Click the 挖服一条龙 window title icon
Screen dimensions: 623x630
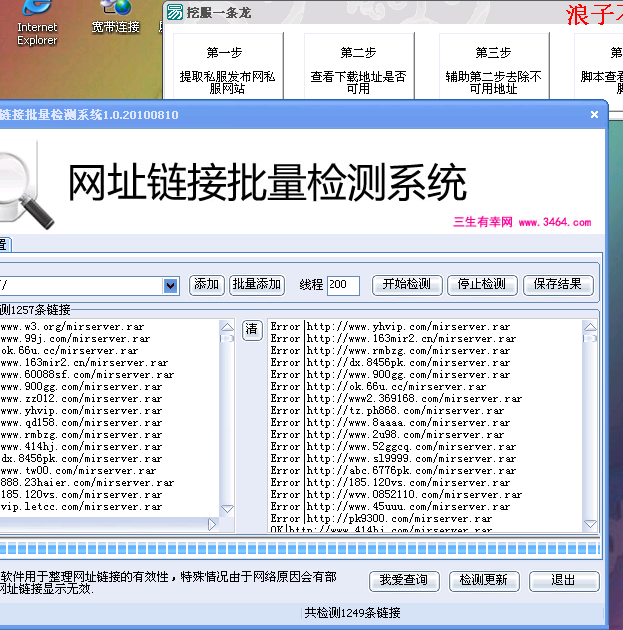(175, 13)
